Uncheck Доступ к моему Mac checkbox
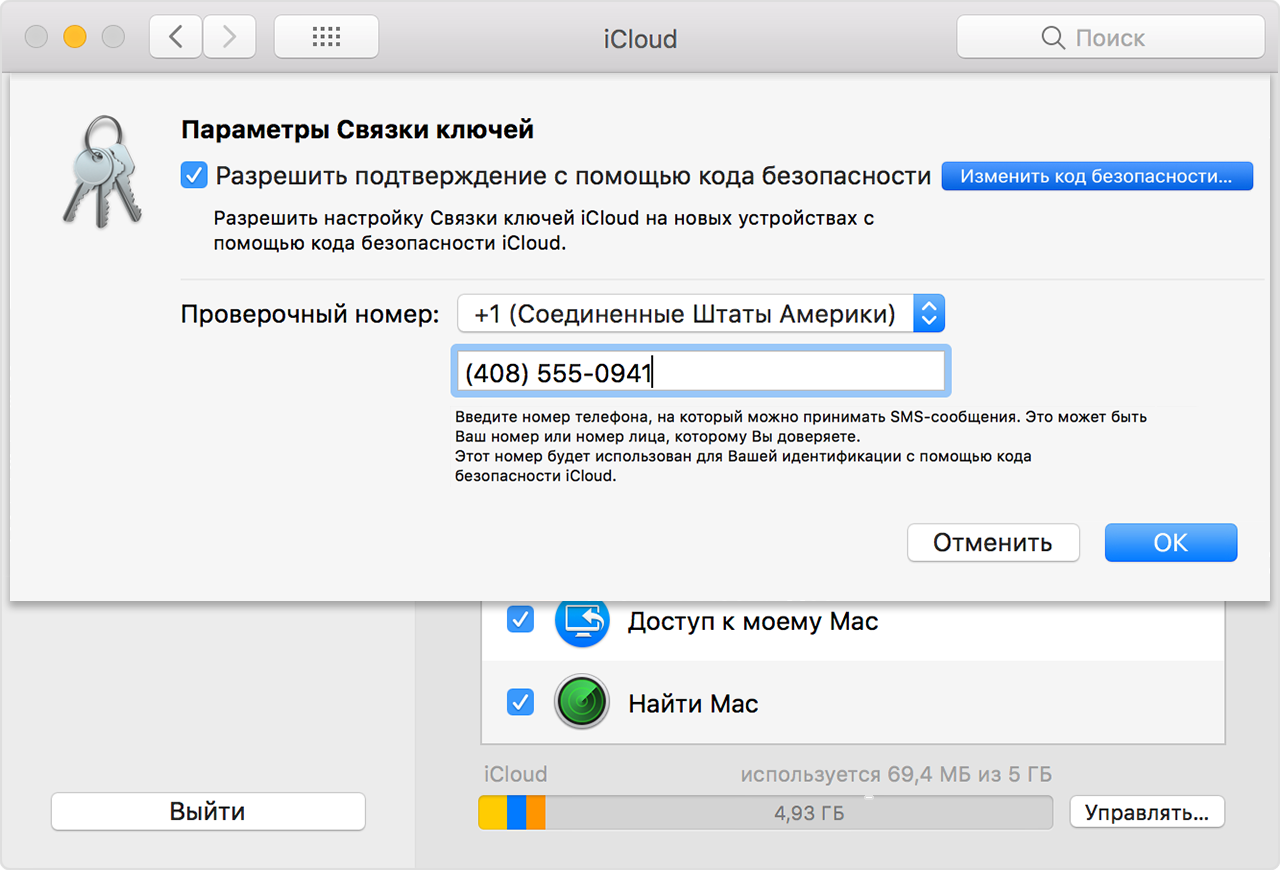Viewport: 1280px width, 870px height. pos(520,620)
